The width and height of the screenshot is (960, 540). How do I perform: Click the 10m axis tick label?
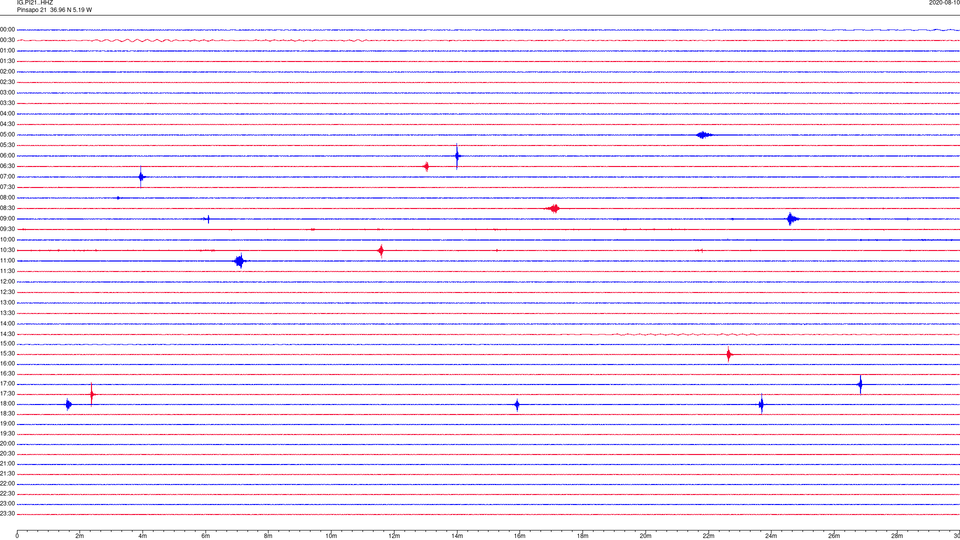tap(331, 536)
